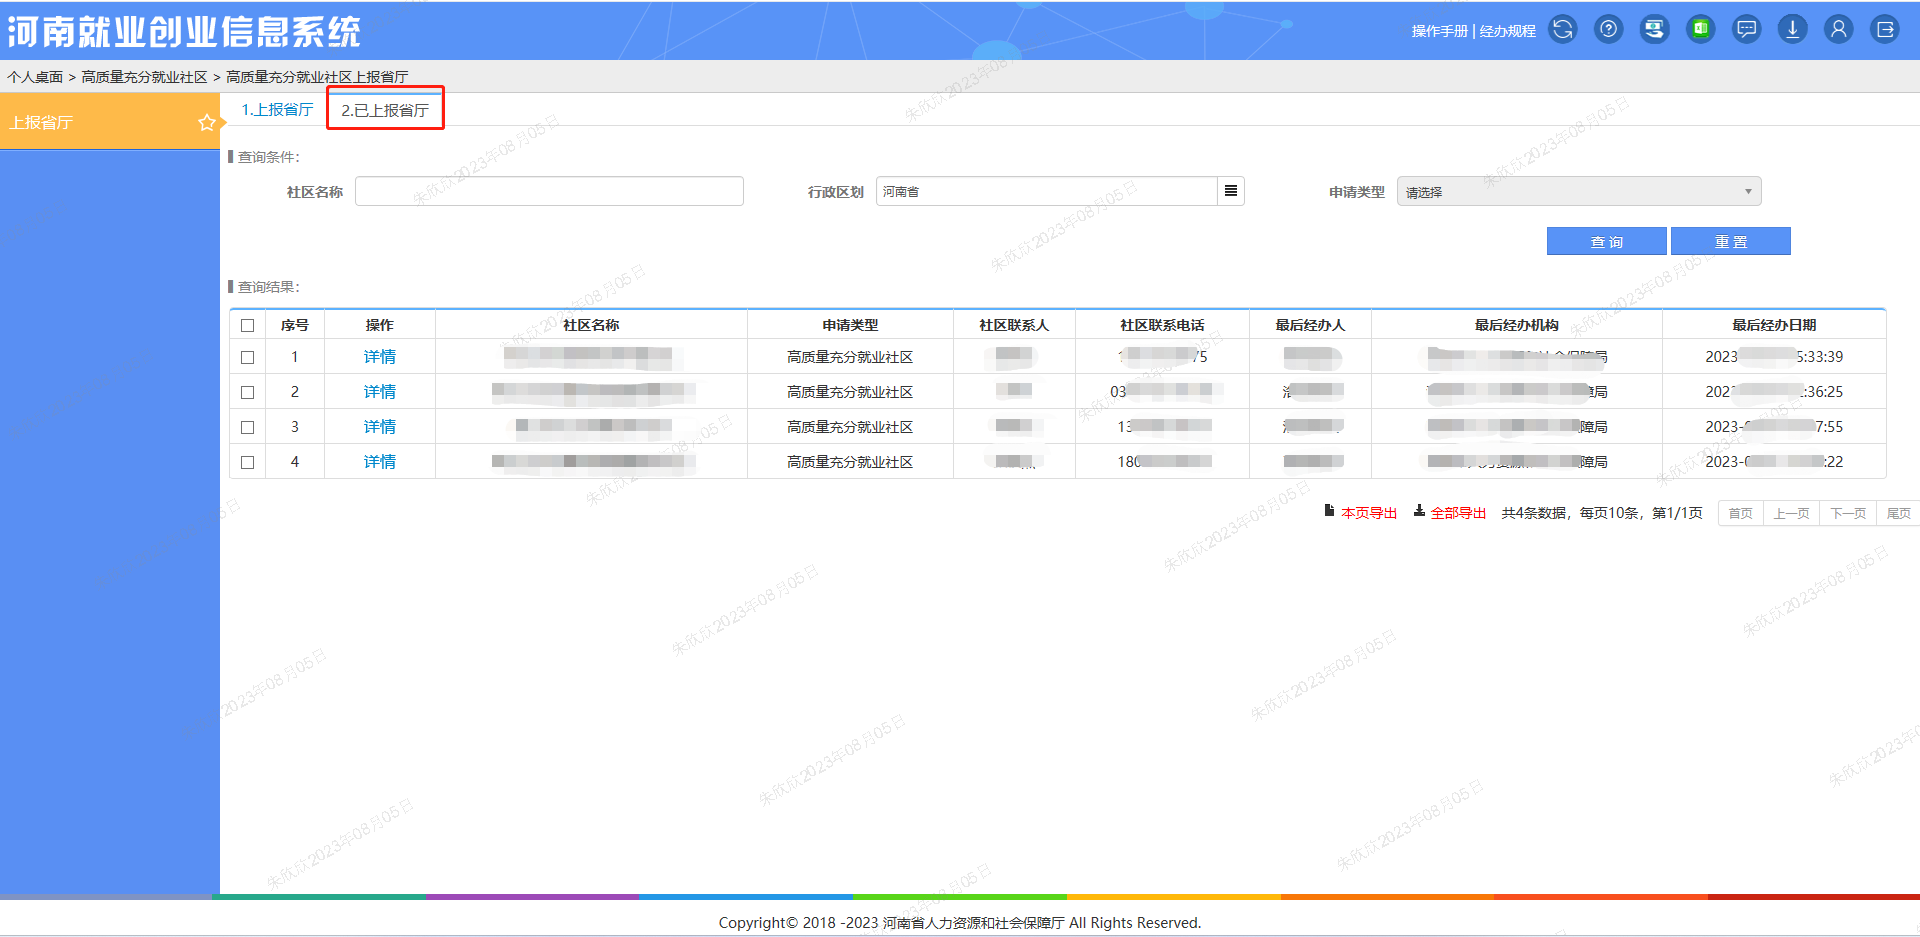Viewport: 1920px width, 937px height.
Task: Select the header checkbox to select all rows
Action: coord(247,324)
